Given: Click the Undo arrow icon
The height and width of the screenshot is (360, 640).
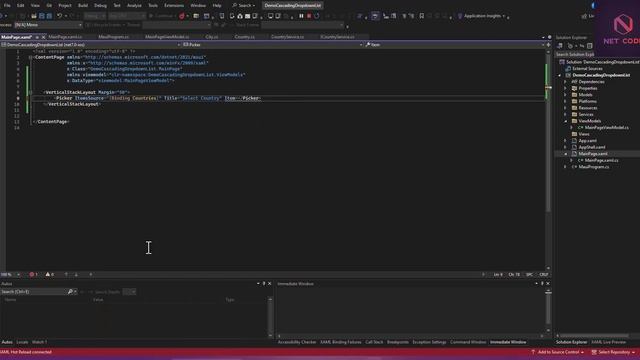Looking at the screenshot, I should tap(60, 16).
